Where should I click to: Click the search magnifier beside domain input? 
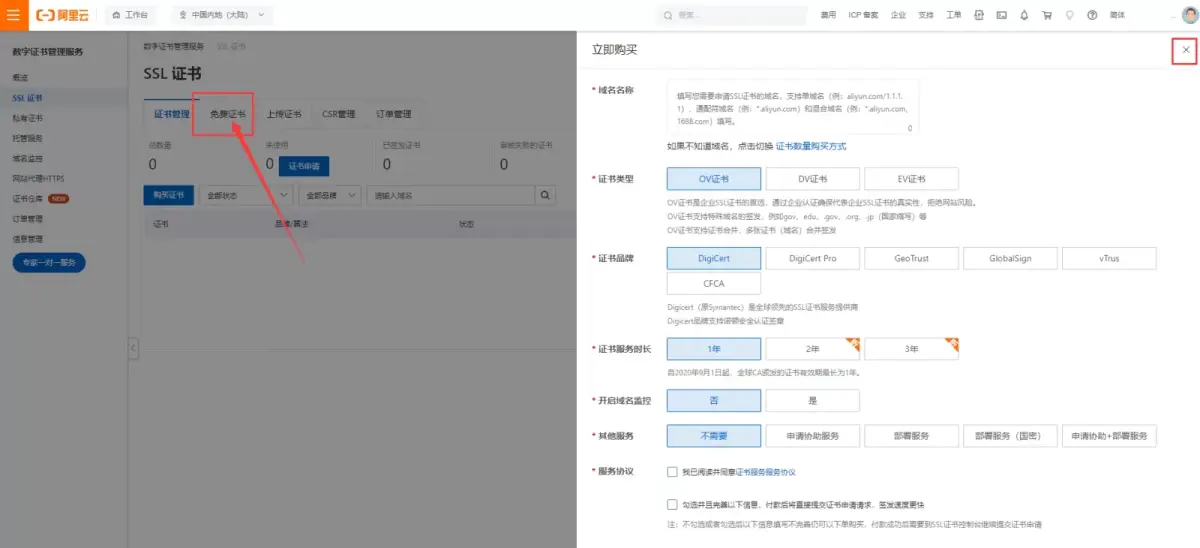546,195
